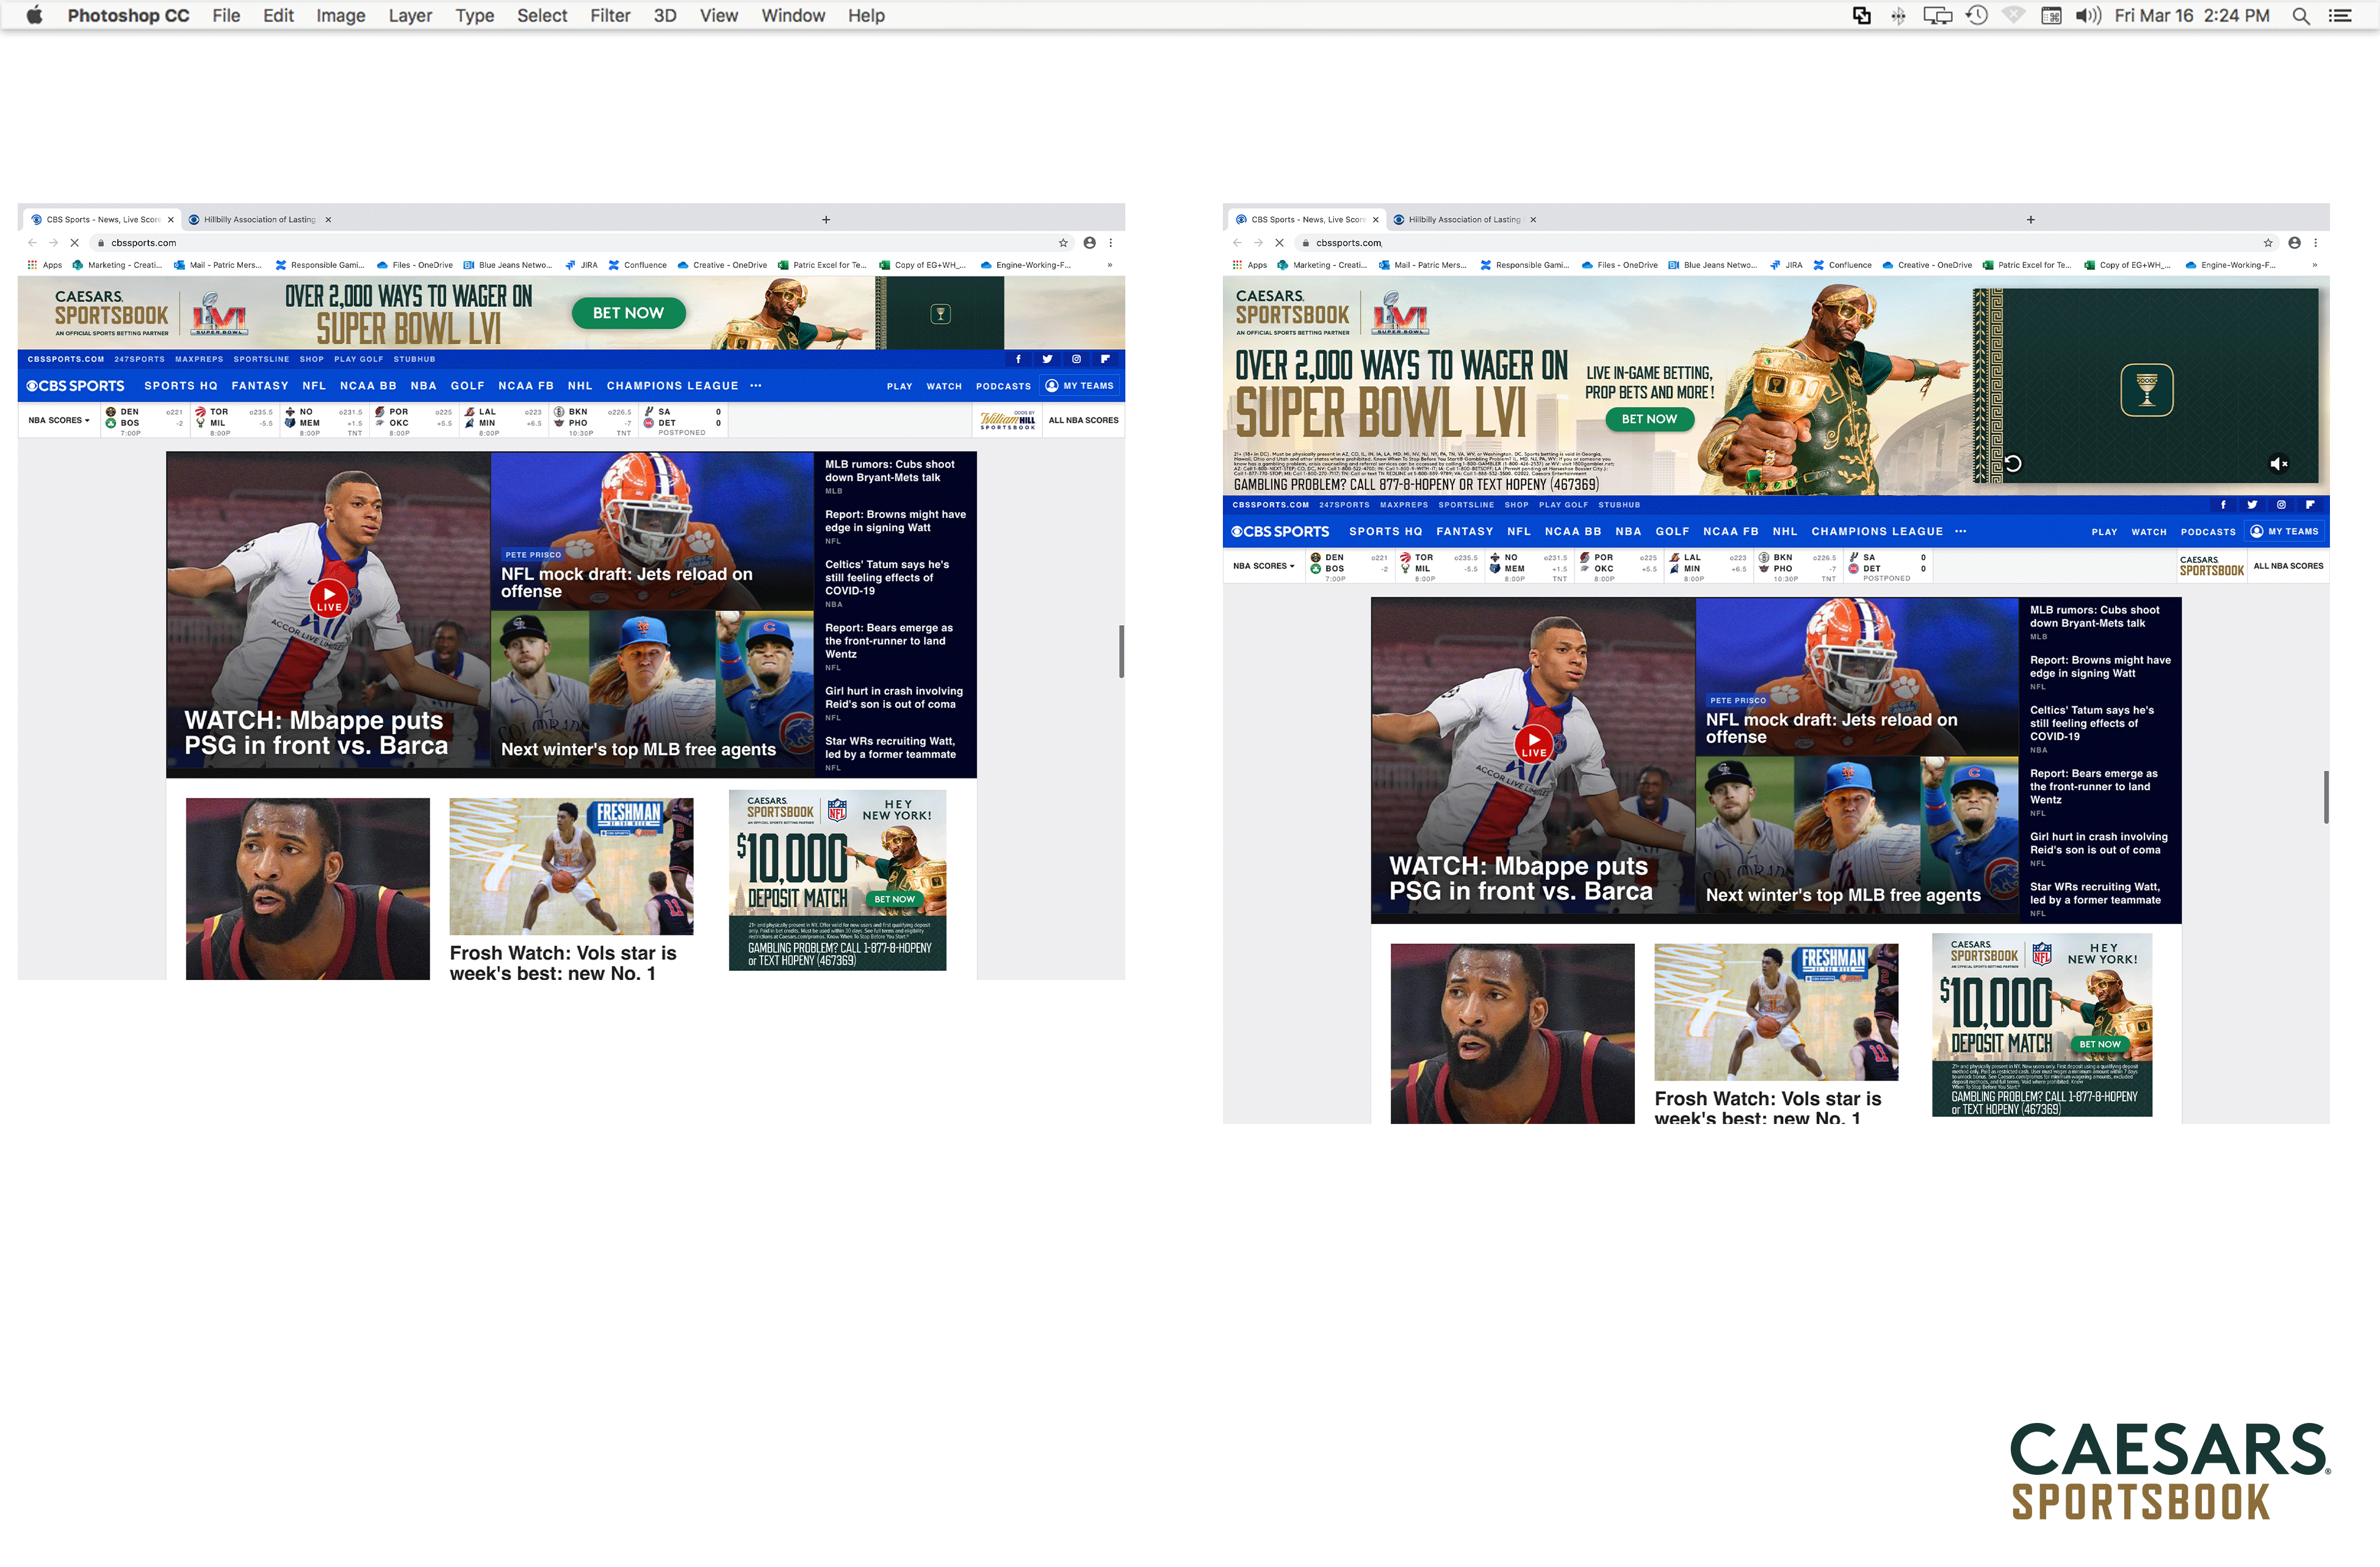
Task: Open ALL NBA SCORES link in left browser
Action: pyautogui.click(x=1083, y=420)
